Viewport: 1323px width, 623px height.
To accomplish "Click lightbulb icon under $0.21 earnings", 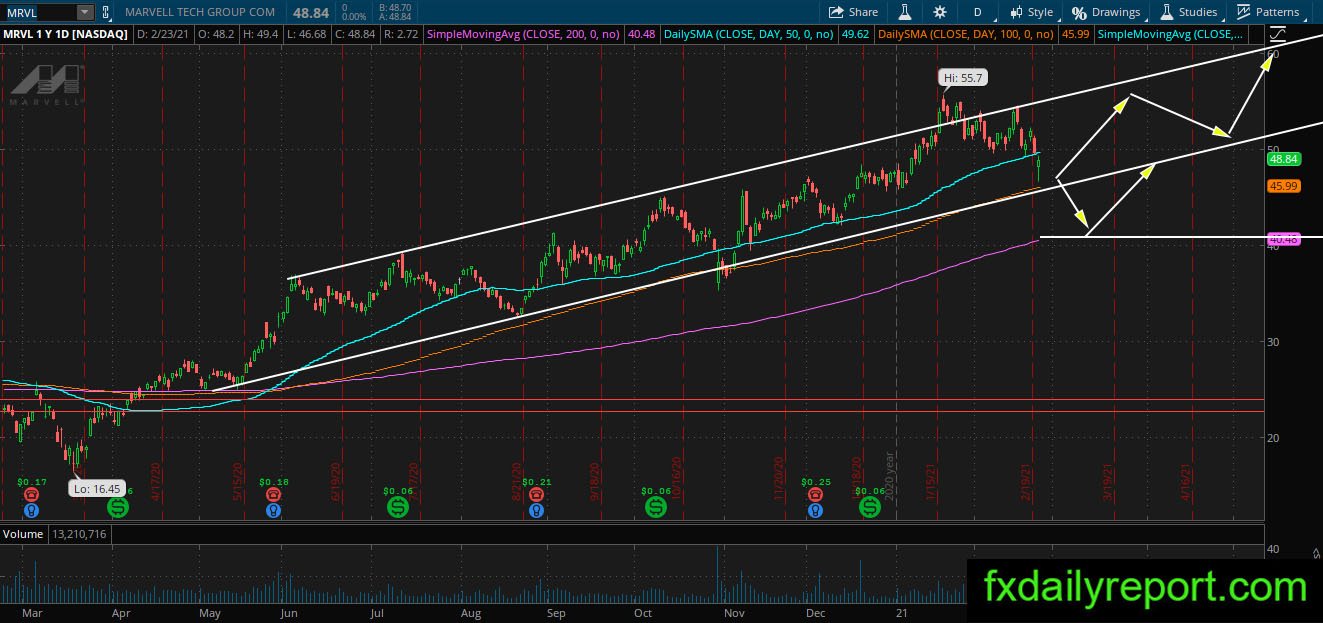I will pos(537,509).
